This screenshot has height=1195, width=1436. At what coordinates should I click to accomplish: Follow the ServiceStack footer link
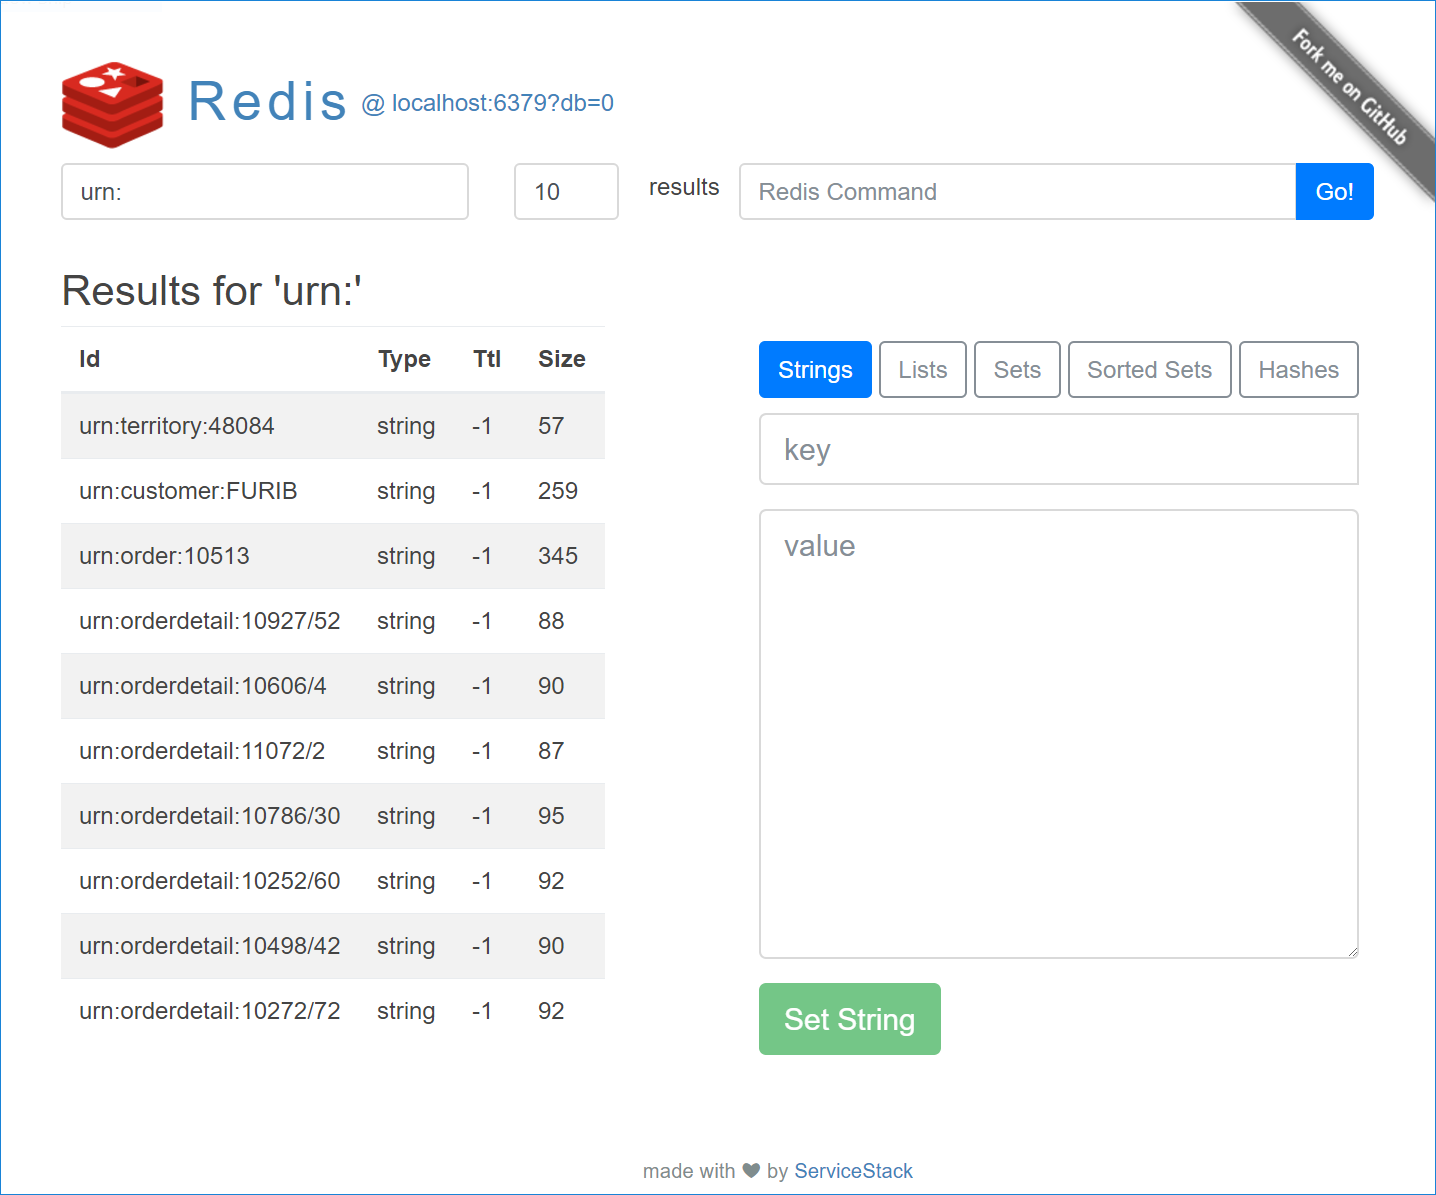point(853,1171)
